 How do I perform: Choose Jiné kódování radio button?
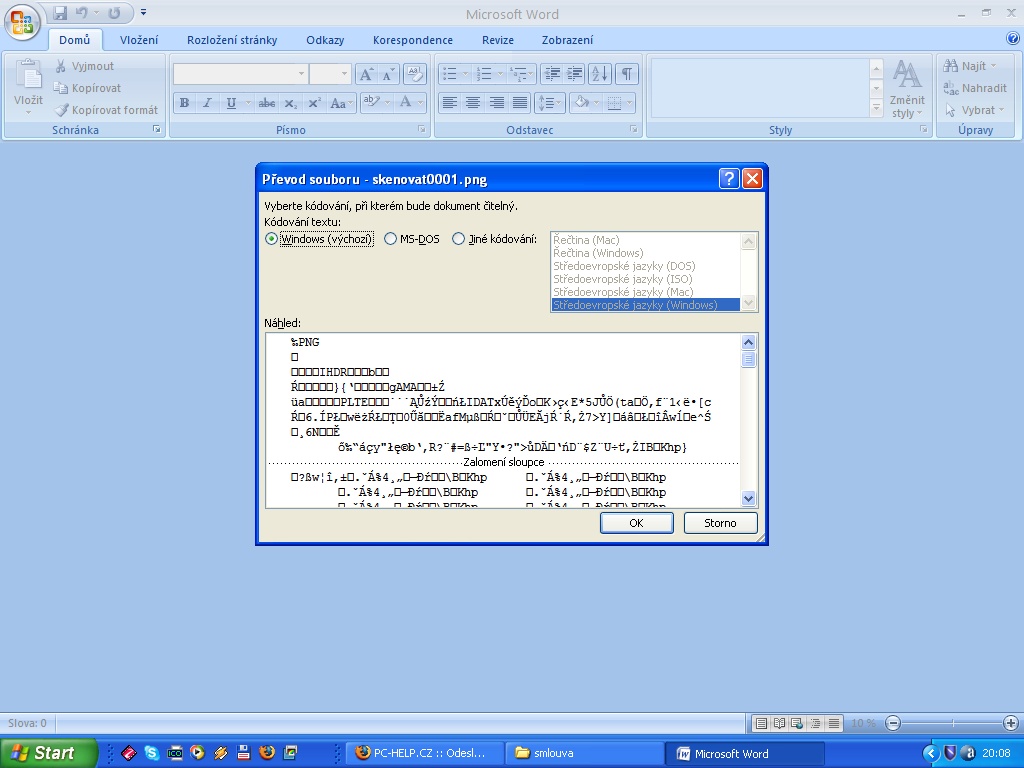click(459, 239)
